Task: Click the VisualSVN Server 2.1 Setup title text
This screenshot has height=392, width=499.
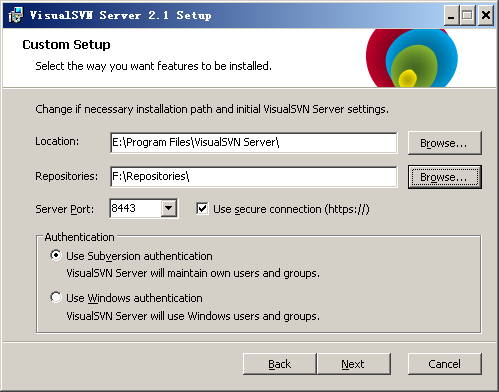Action: coord(120,15)
